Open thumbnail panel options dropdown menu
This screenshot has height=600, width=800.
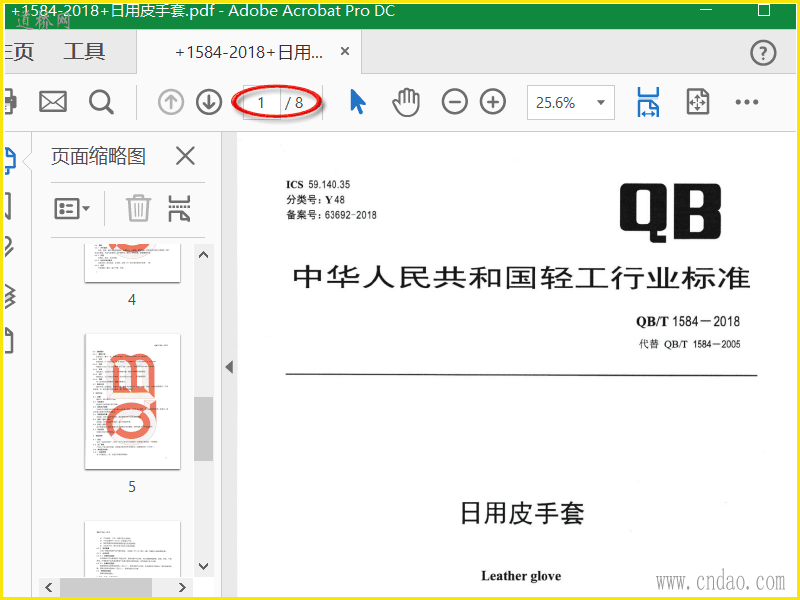click(x=71, y=209)
